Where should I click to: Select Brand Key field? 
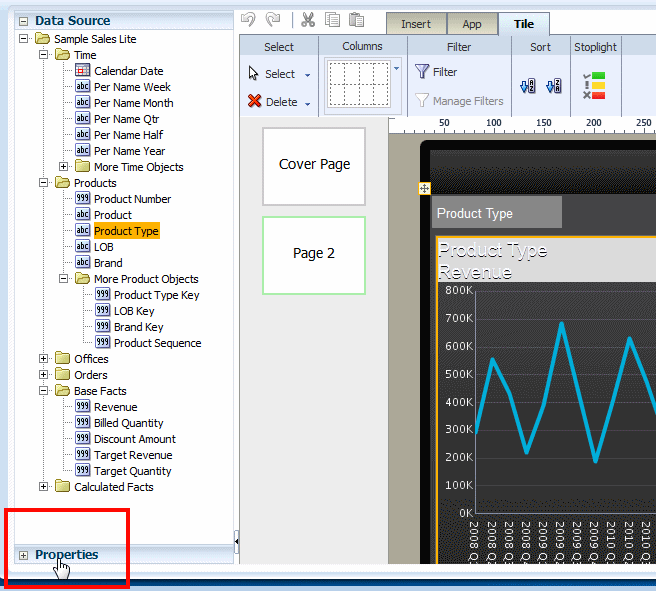[x=138, y=327]
